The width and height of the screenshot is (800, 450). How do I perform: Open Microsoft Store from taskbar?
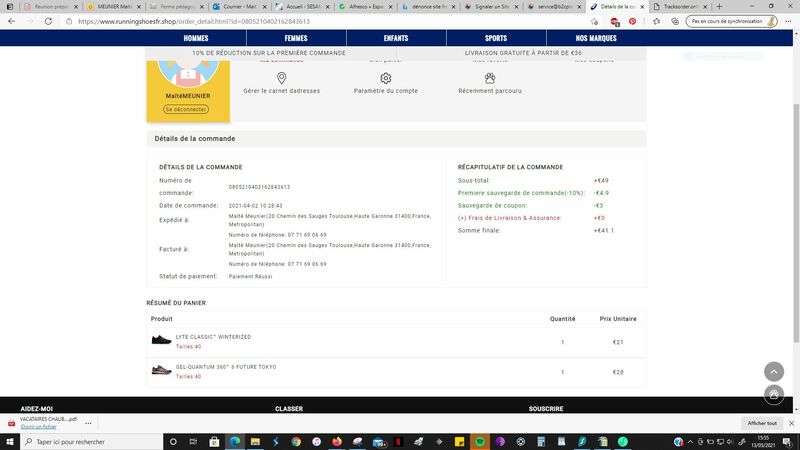tap(214, 442)
